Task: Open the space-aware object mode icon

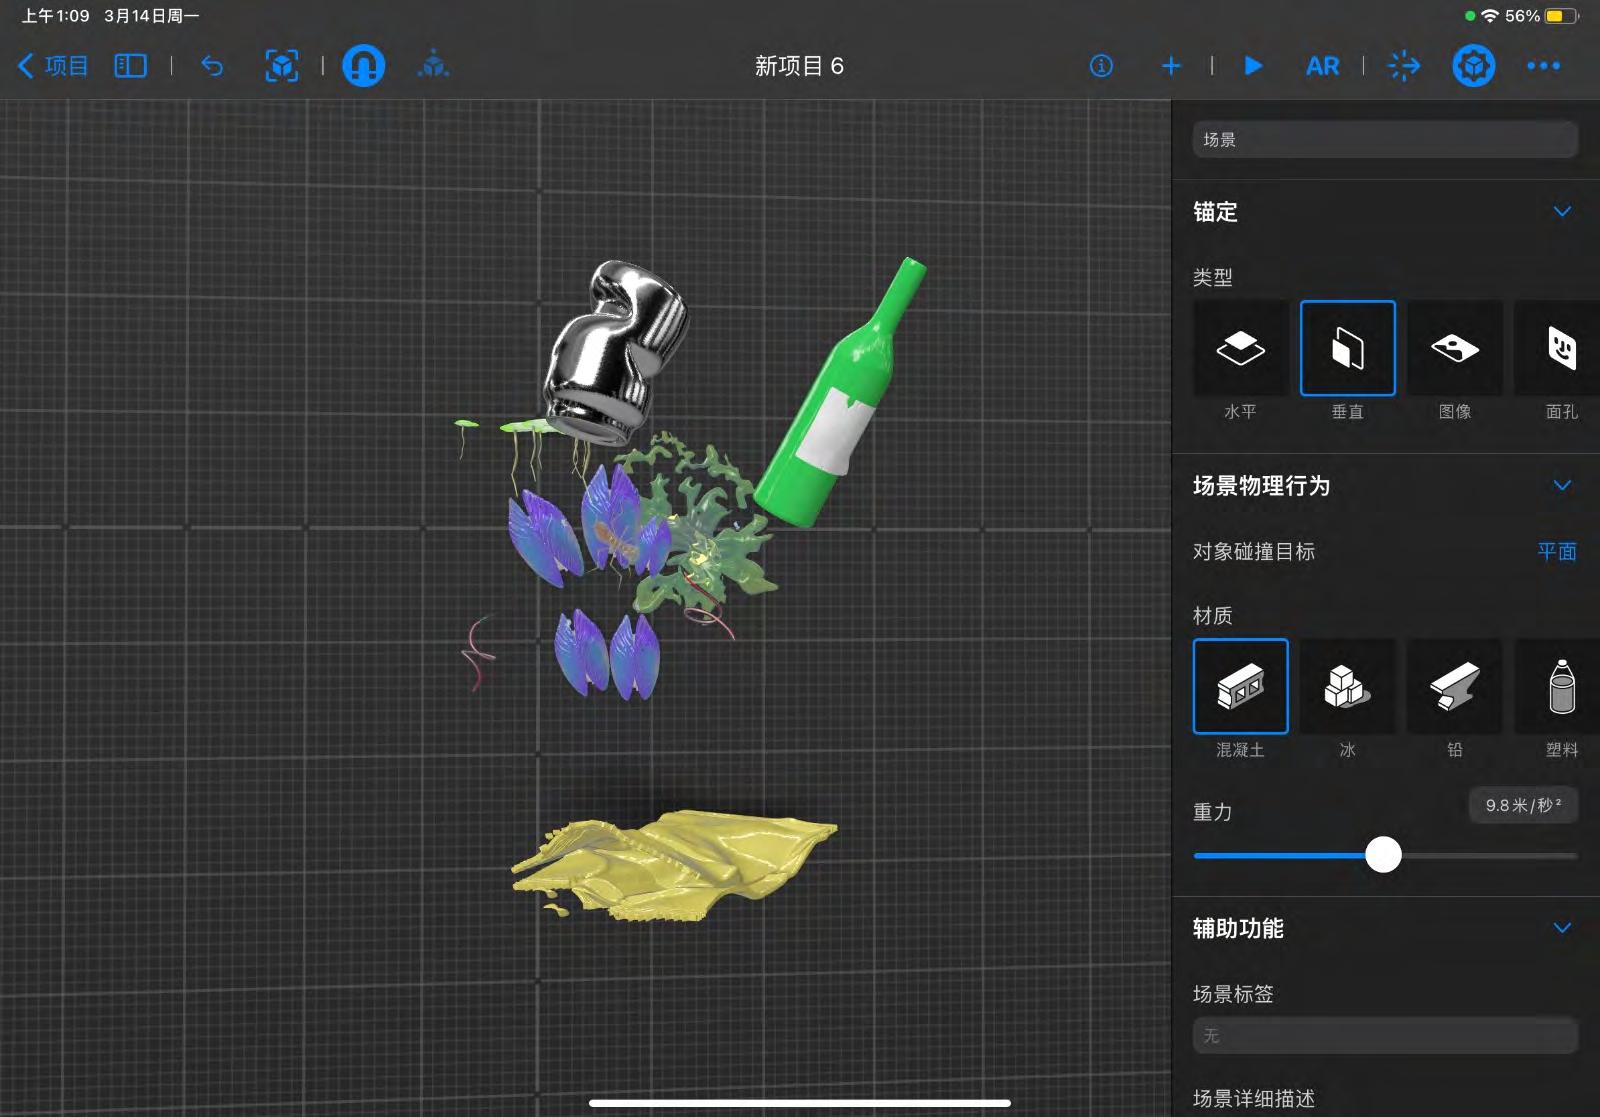Action: click(x=433, y=66)
